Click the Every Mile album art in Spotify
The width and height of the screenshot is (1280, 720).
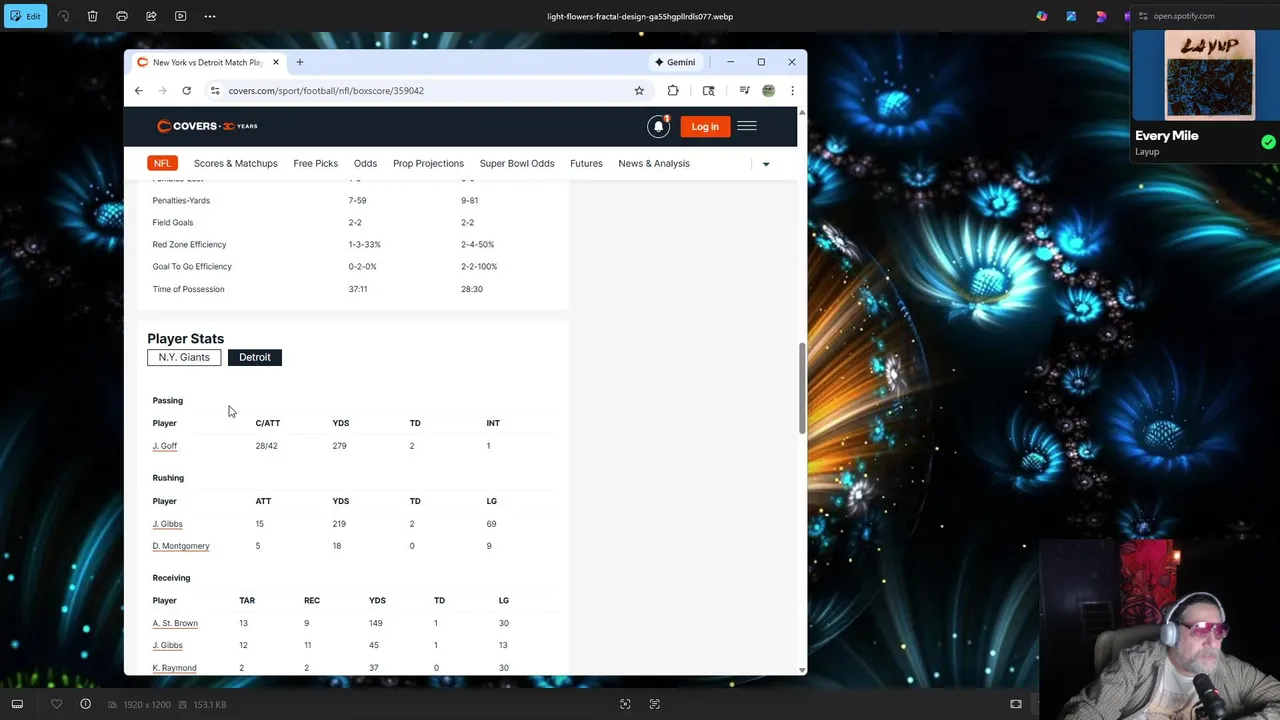[x=1209, y=75]
